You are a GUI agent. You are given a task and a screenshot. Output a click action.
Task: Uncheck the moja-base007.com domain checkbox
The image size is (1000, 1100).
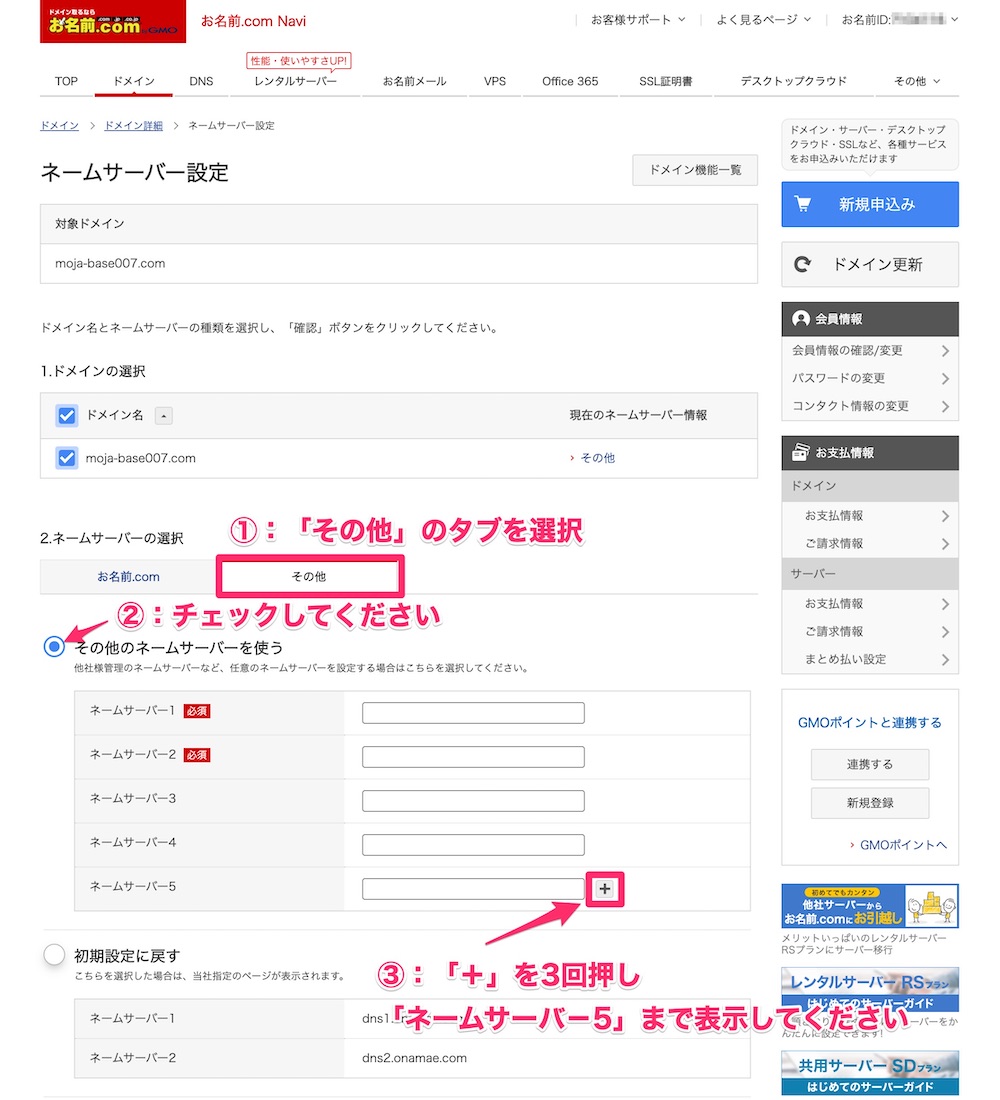[x=67, y=458]
